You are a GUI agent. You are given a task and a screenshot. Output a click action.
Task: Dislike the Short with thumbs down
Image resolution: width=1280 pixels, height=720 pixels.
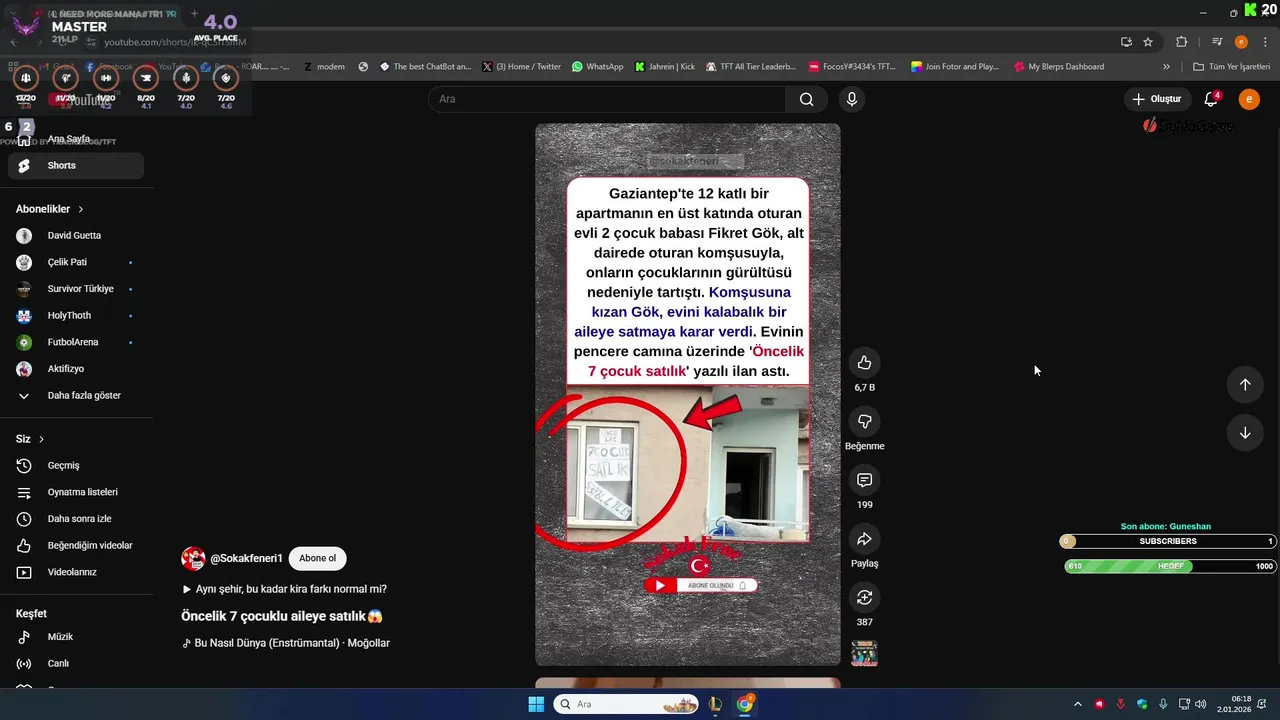coord(865,422)
